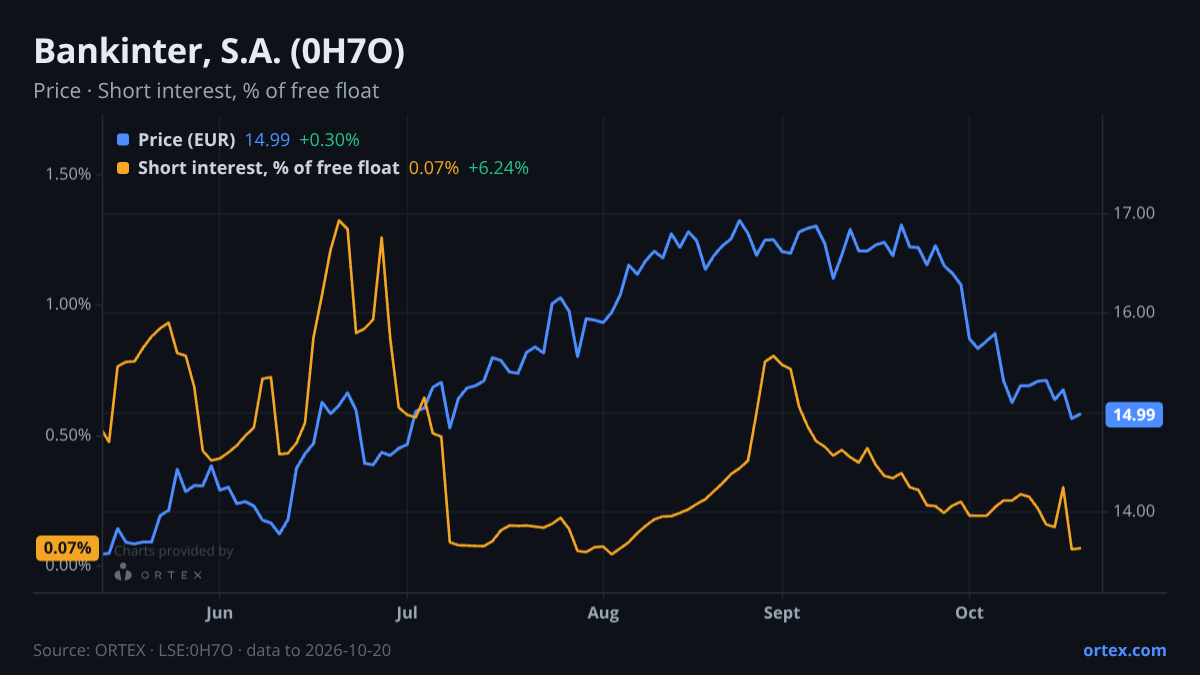Click 'Charts provided by' text
Image resolution: width=1200 pixels, height=675 pixels.
tap(173, 551)
